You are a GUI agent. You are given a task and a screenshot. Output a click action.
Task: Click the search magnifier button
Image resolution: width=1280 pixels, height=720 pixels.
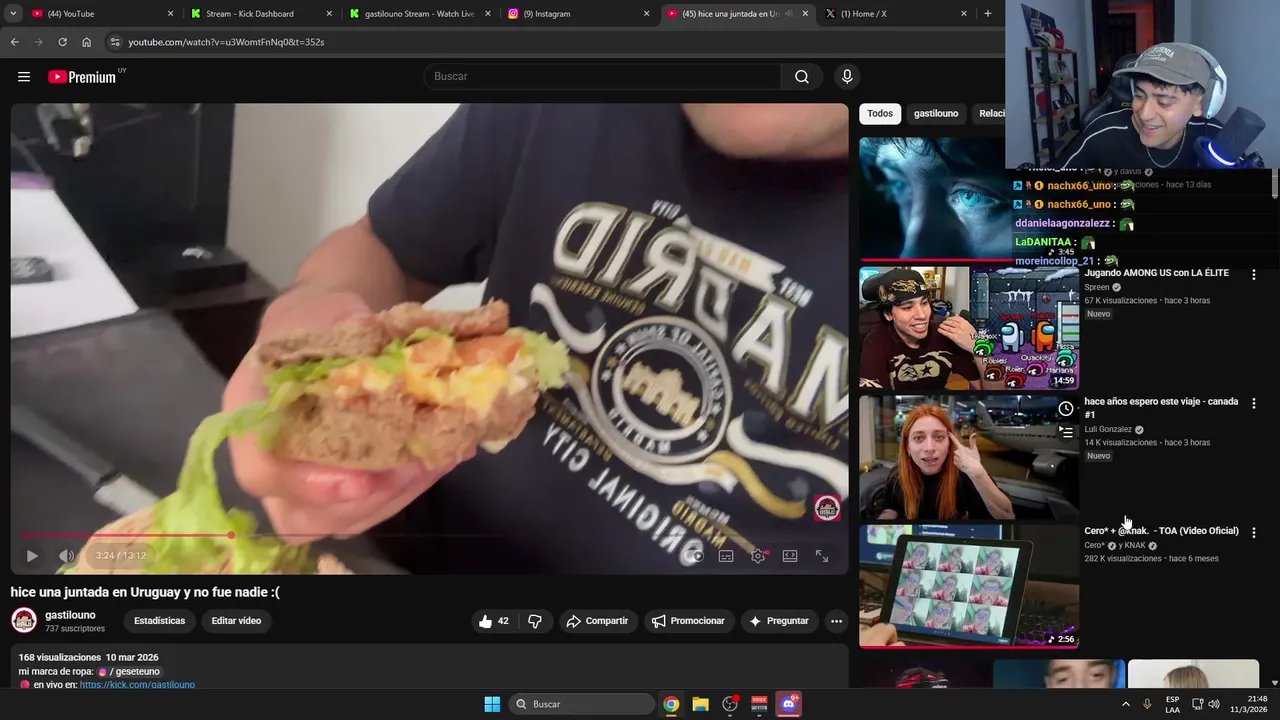point(802,77)
